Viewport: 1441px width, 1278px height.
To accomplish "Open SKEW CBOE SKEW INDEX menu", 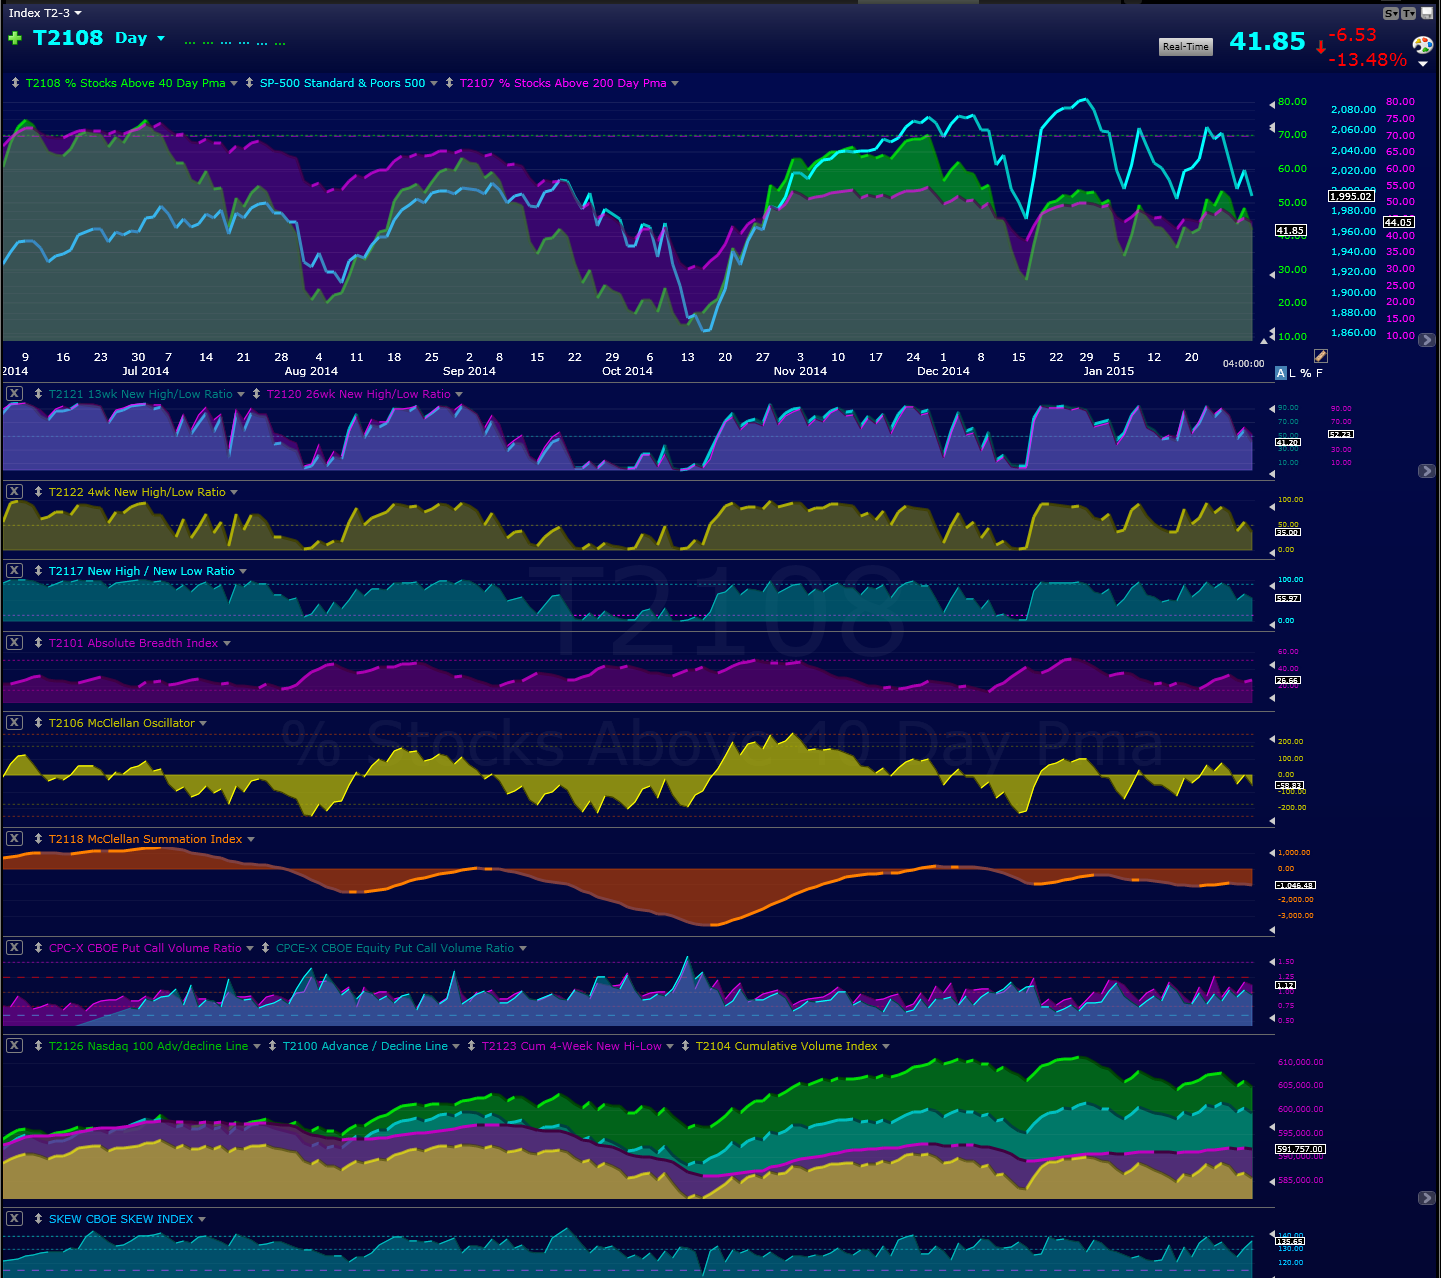I will pyautogui.click(x=202, y=1219).
